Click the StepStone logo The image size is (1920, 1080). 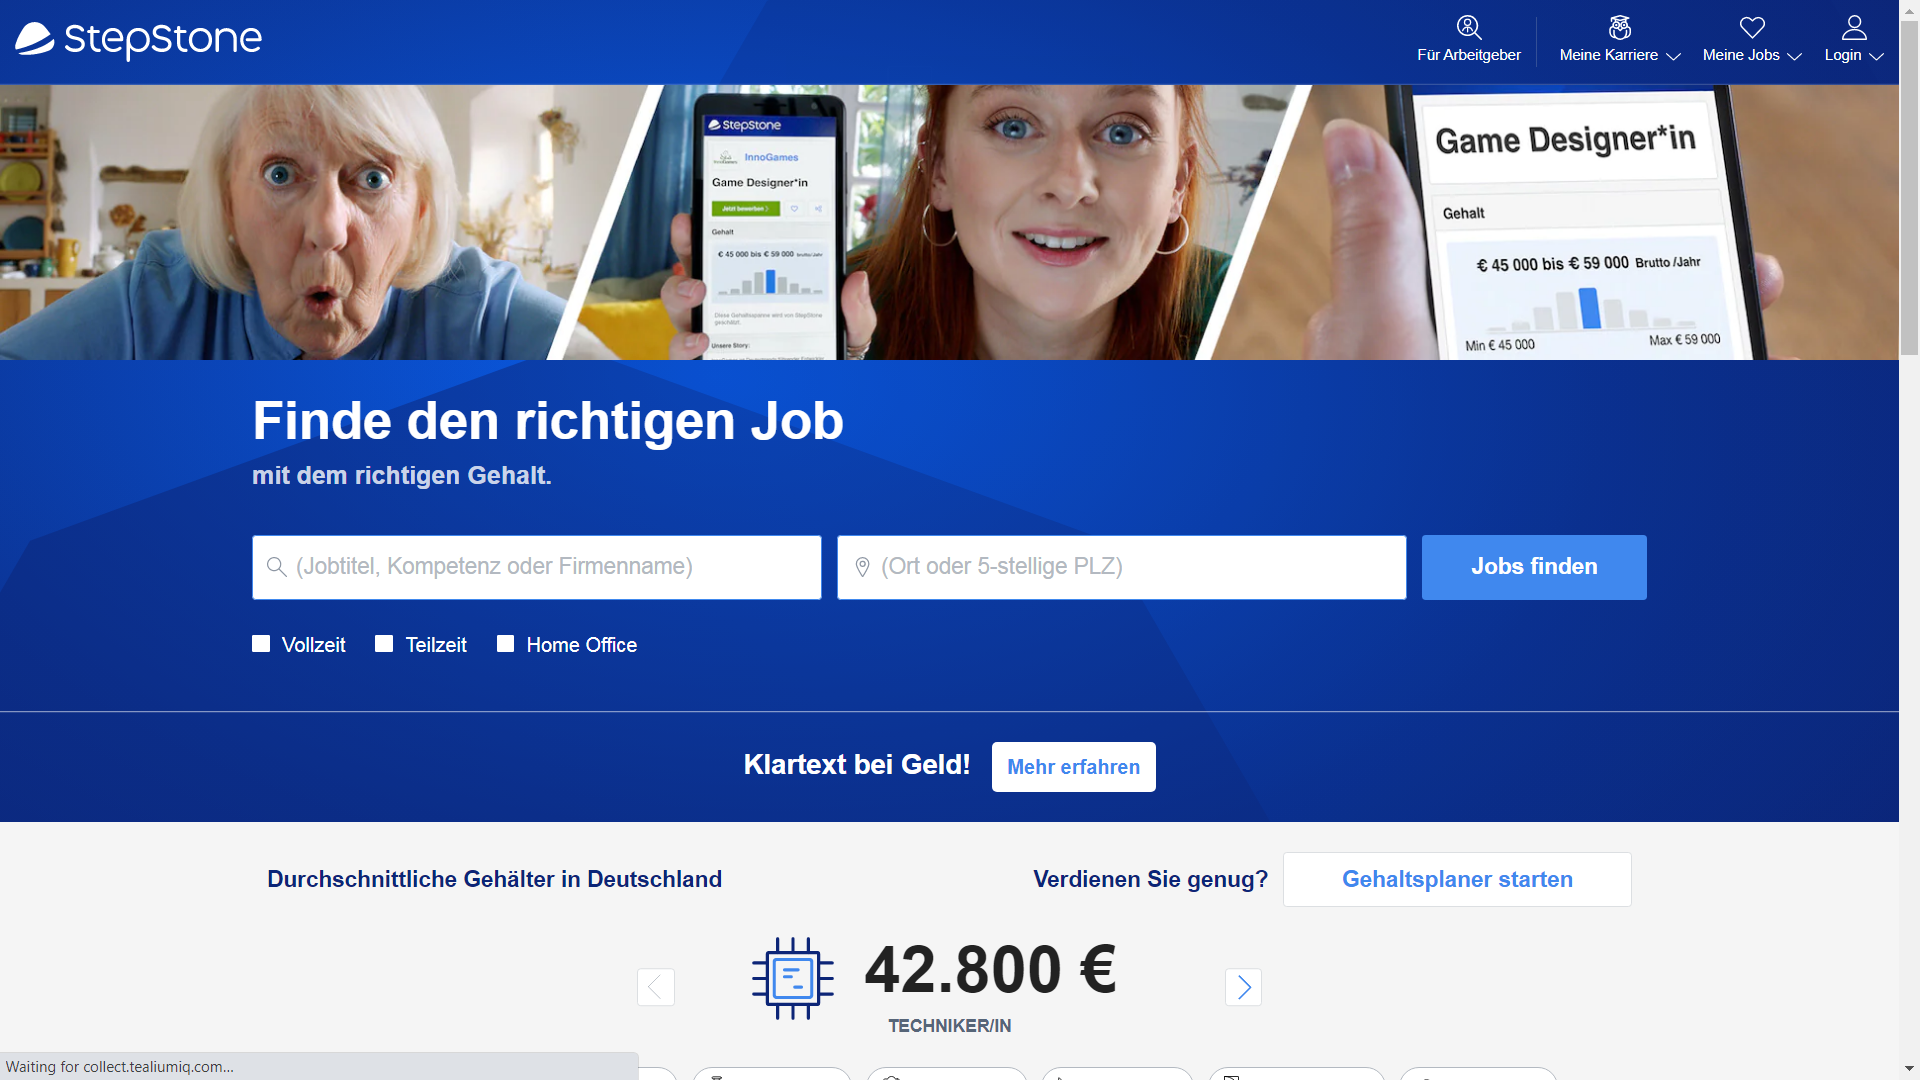[x=138, y=40]
